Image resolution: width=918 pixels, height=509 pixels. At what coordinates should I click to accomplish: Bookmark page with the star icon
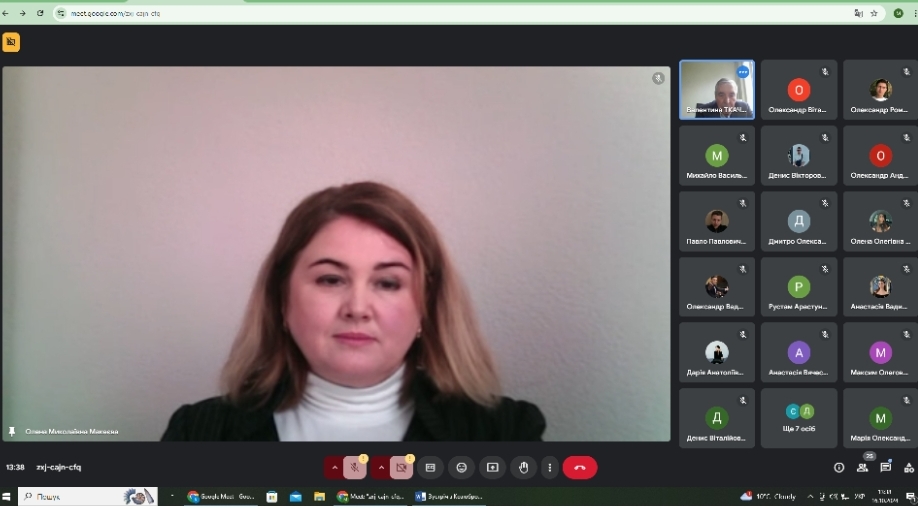[874, 13]
